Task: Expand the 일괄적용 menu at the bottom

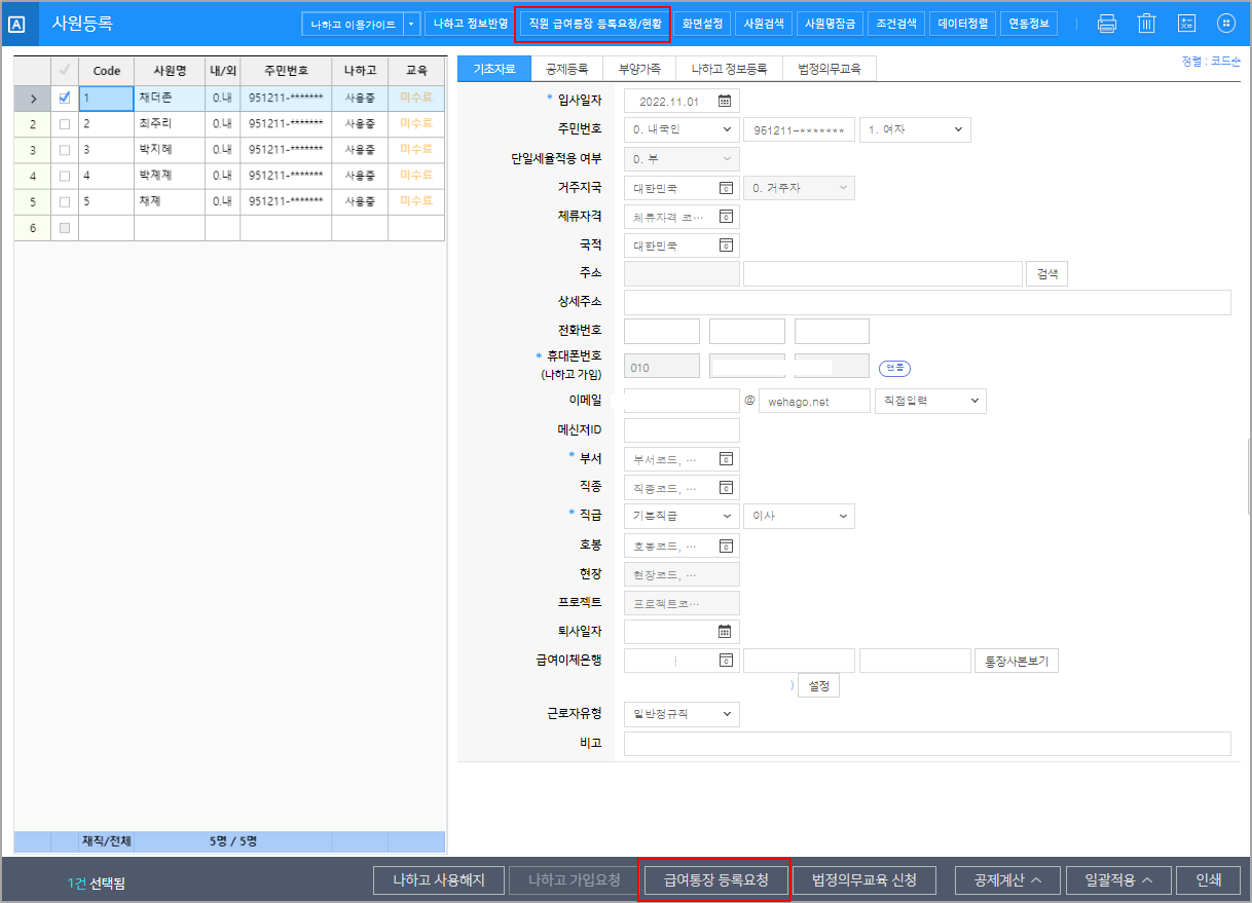Action: click(1117, 880)
